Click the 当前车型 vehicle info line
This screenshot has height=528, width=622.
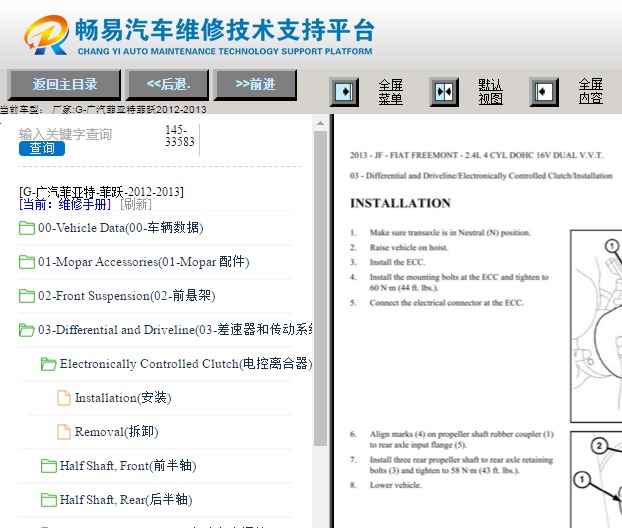pos(103,109)
